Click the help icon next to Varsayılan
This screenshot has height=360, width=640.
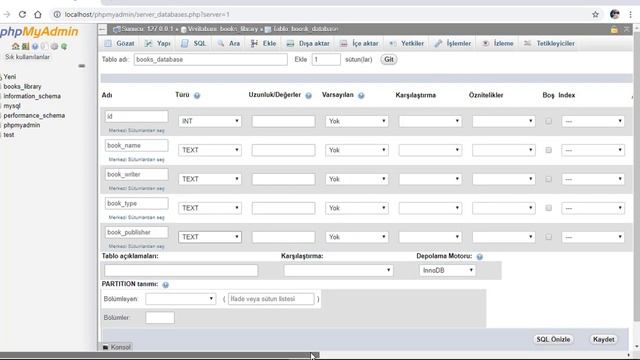tap(361, 96)
